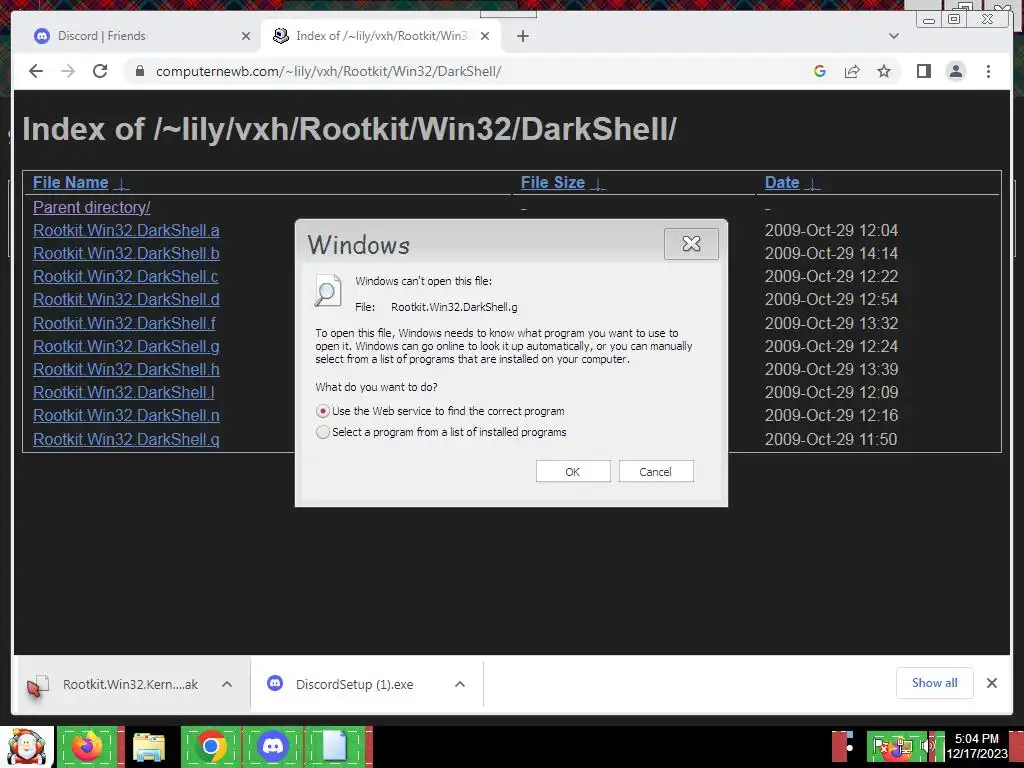The image size is (1024, 768).
Task: Click the Google icon in address bar
Action: coord(820,71)
